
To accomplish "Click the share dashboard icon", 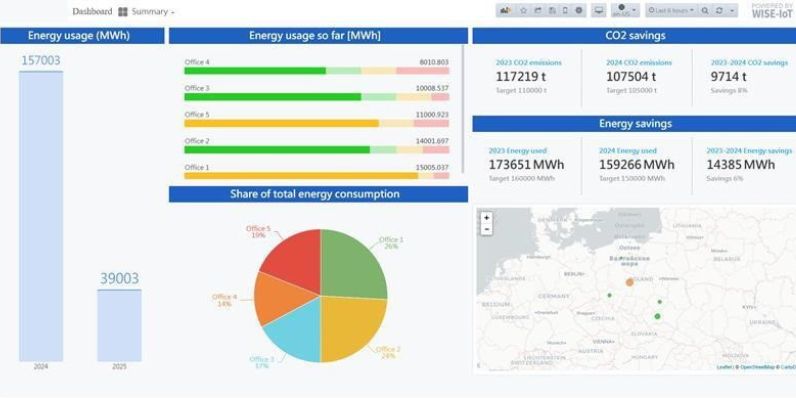I will pos(538,10).
